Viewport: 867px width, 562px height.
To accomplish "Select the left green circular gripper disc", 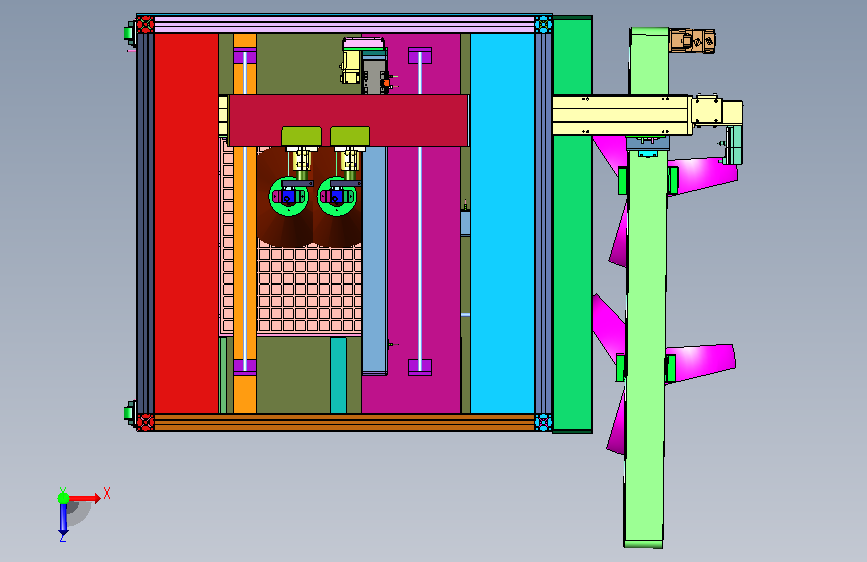I will point(289,196).
